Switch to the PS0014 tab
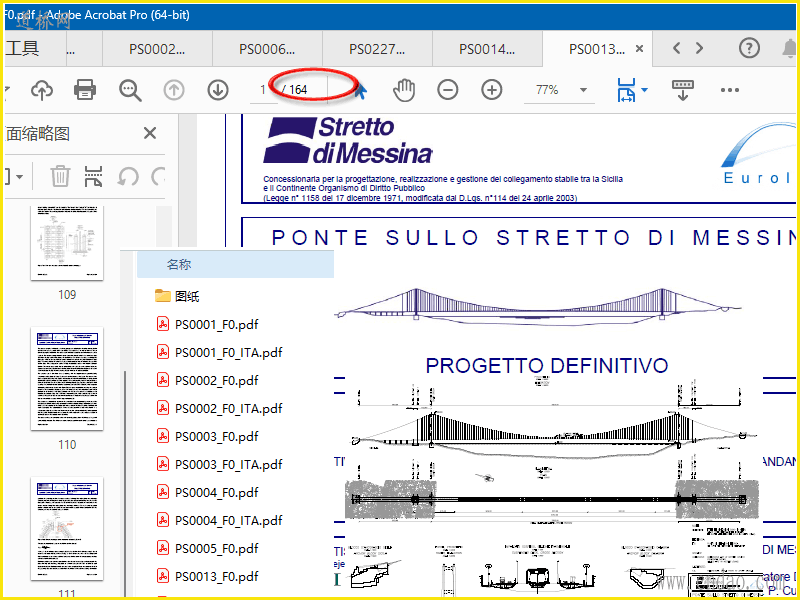800x600 pixels. pos(487,49)
